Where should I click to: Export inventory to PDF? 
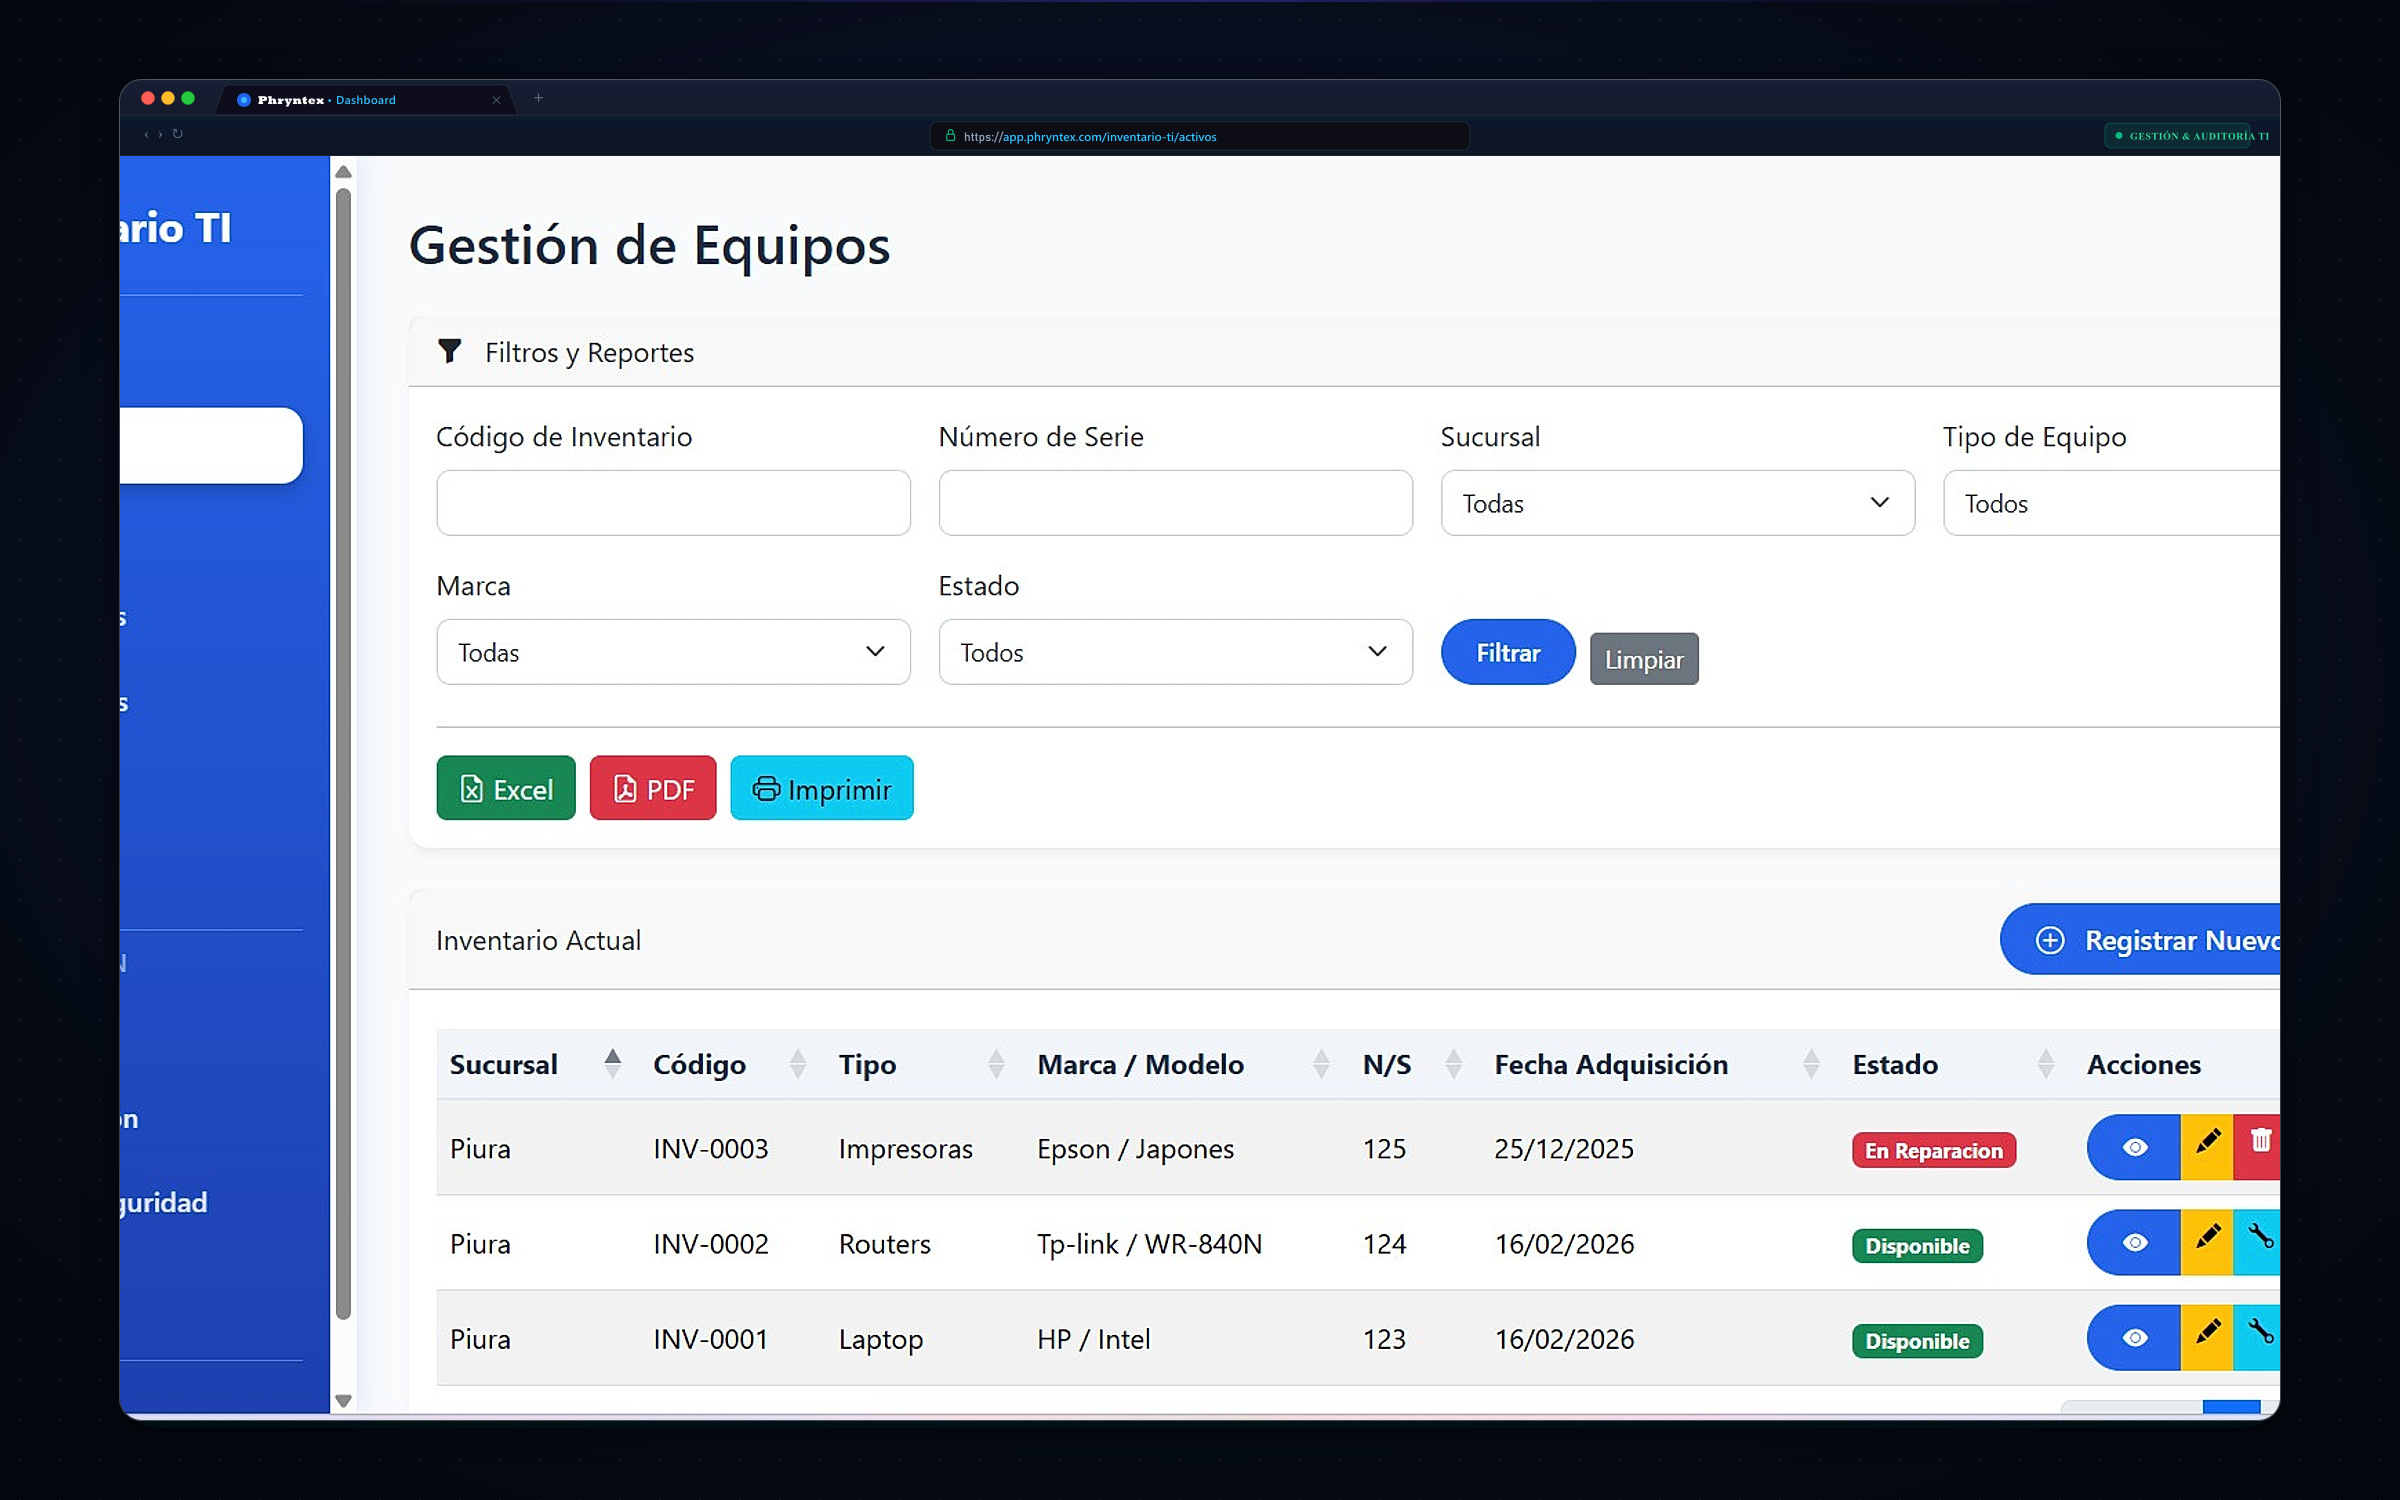pyautogui.click(x=653, y=788)
